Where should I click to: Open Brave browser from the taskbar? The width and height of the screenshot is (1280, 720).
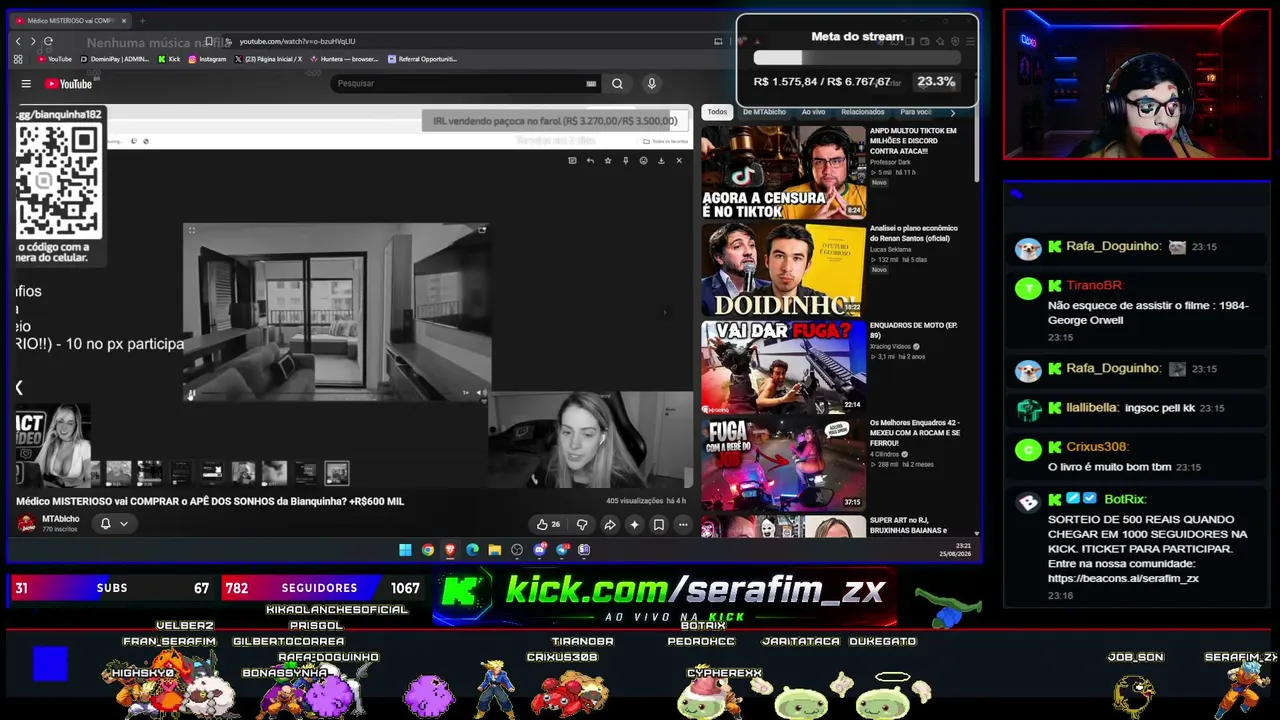click(450, 549)
